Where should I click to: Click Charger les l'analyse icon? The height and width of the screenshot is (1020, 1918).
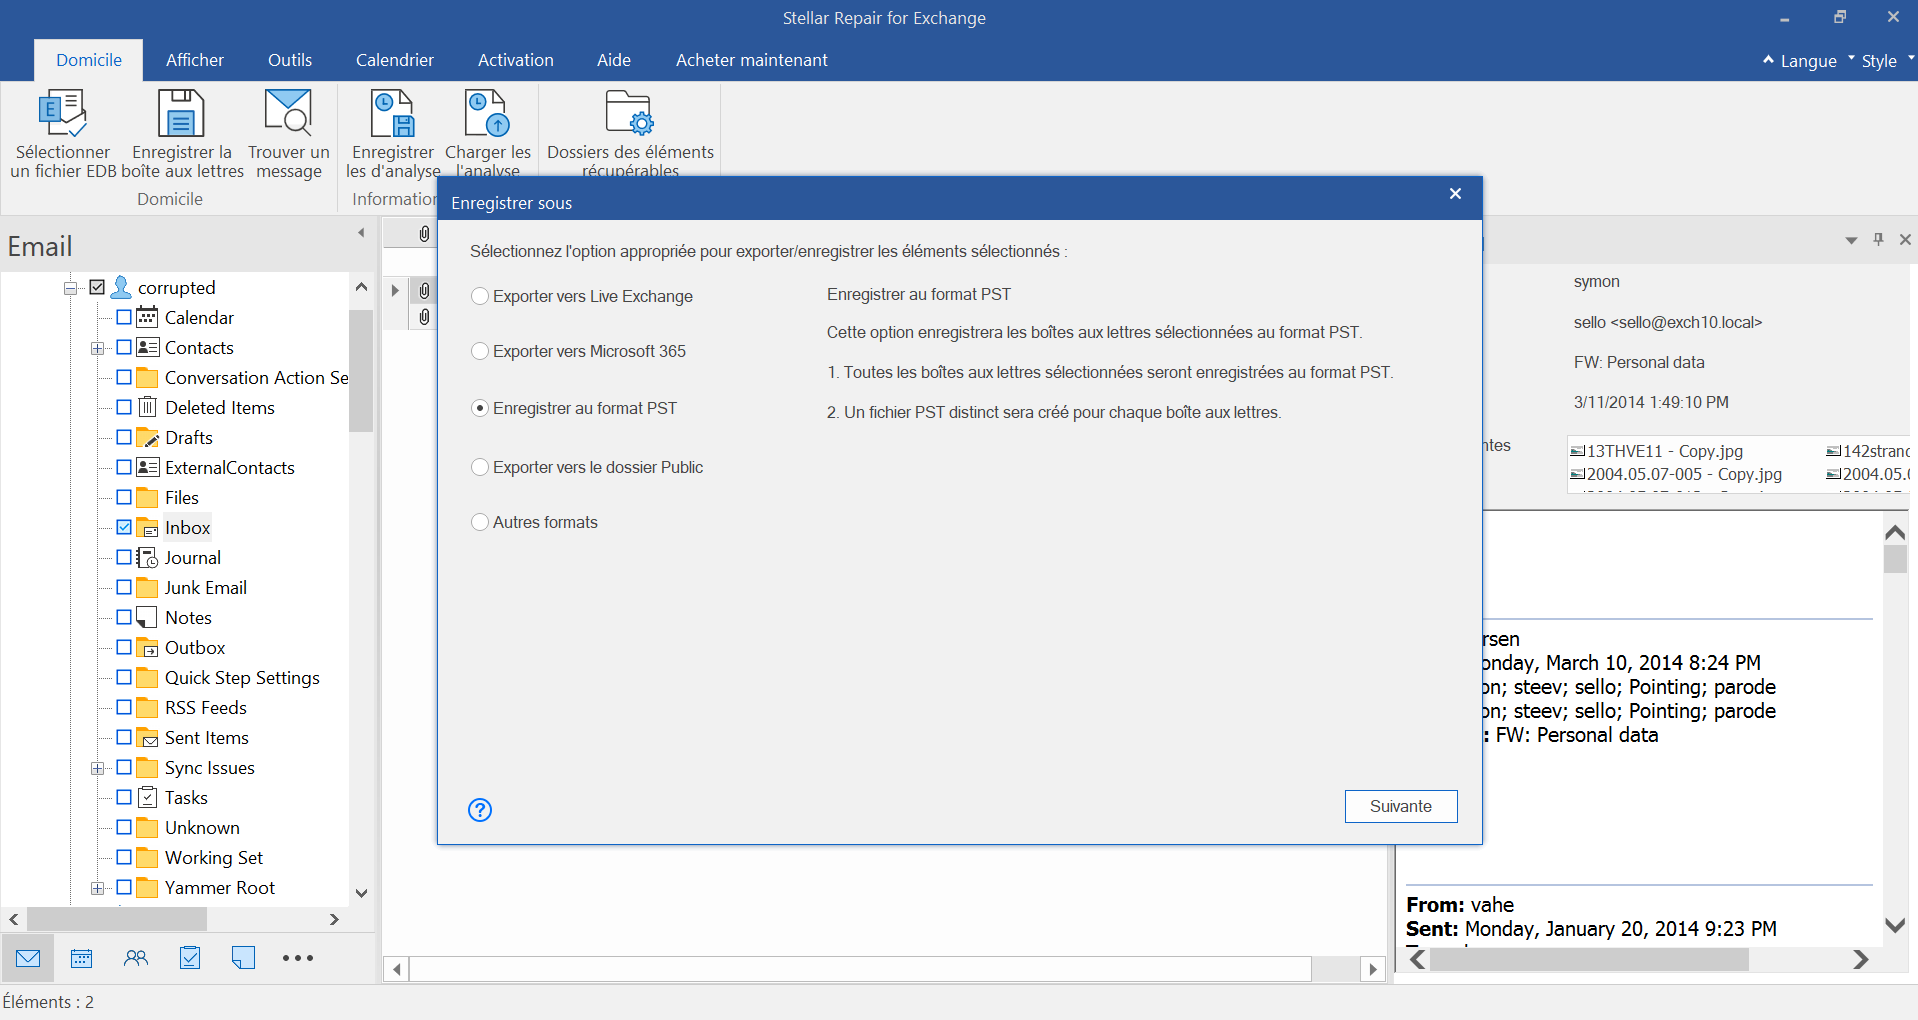click(488, 112)
